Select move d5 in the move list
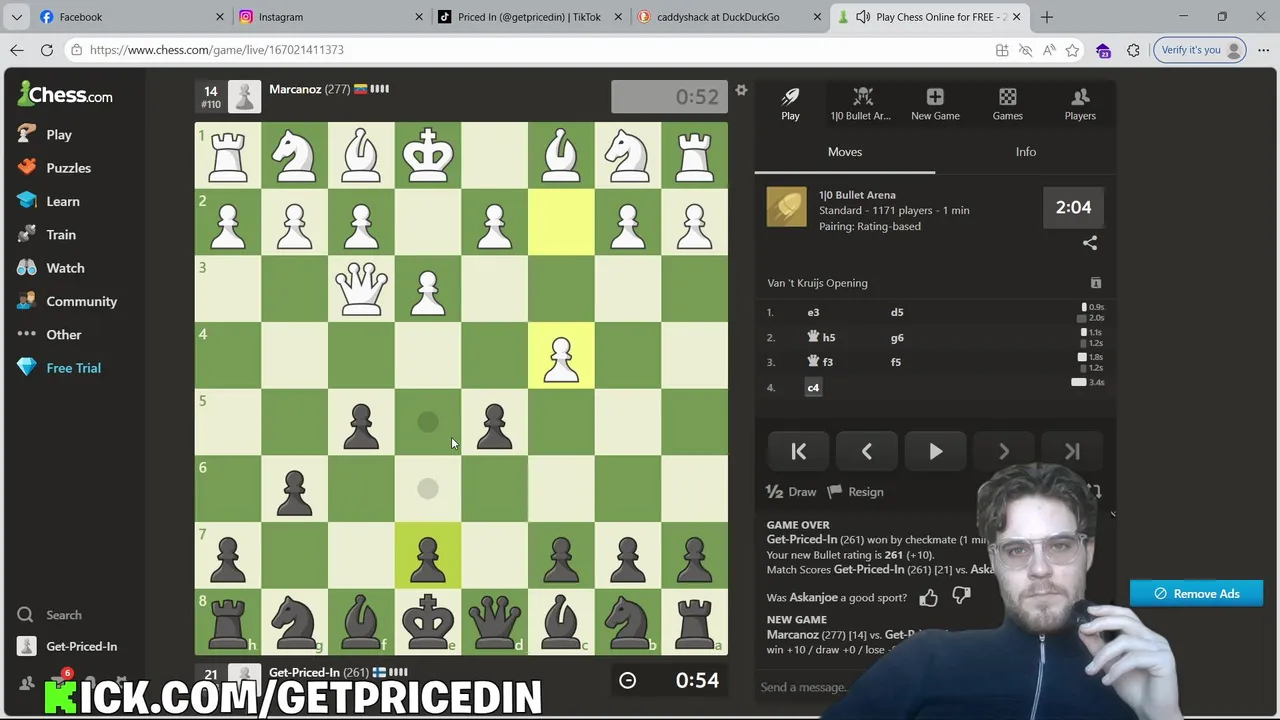The image size is (1280, 720). (897, 312)
